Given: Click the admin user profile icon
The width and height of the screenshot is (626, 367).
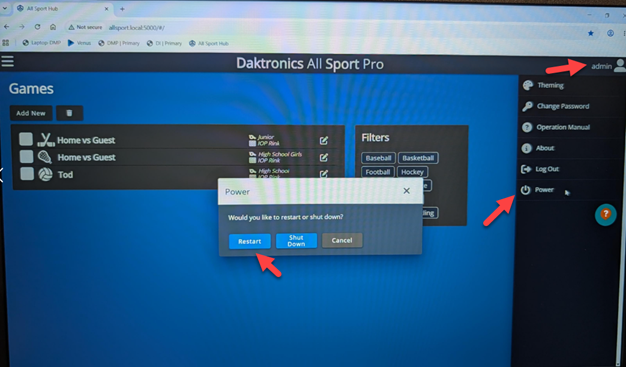Looking at the screenshot, I should [x=620, y=65].
